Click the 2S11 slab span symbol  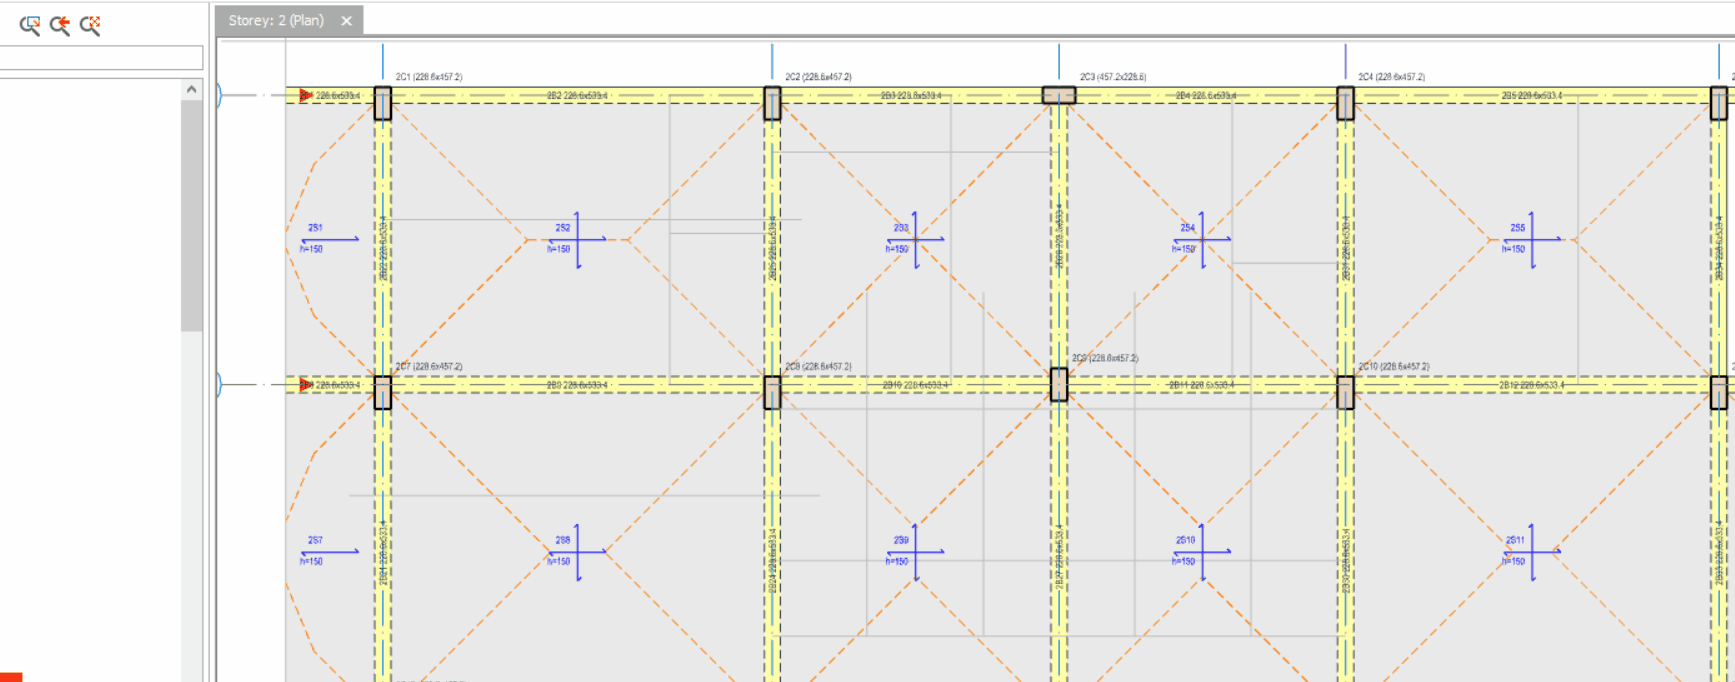1531,552
